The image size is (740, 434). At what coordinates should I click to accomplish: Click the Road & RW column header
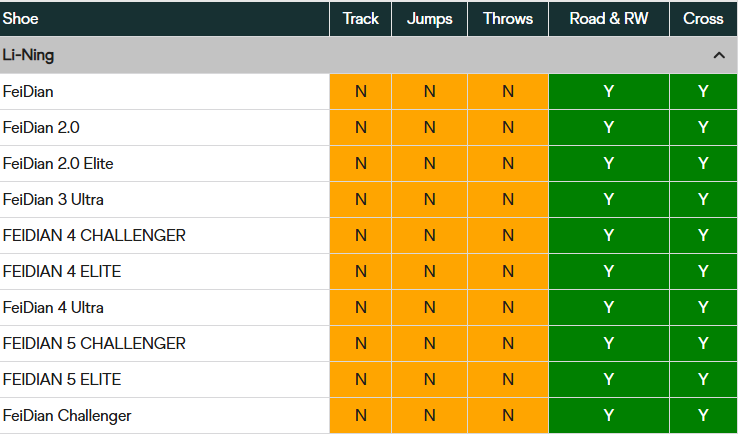coord(609,19)
